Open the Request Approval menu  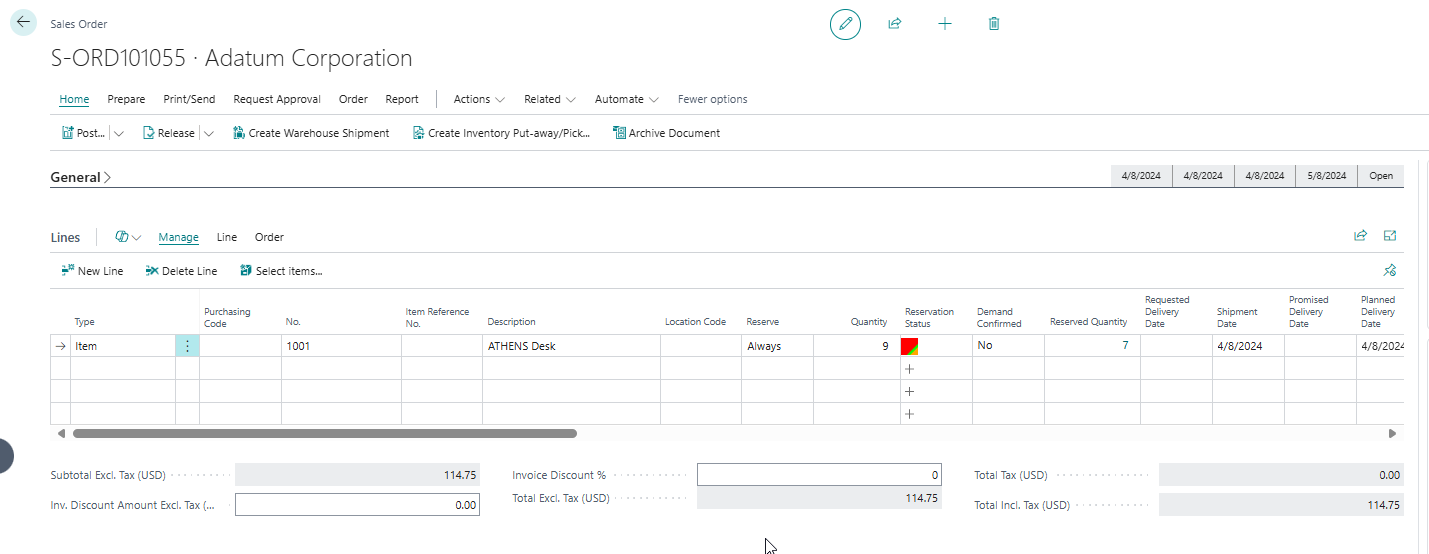(277, 99)
